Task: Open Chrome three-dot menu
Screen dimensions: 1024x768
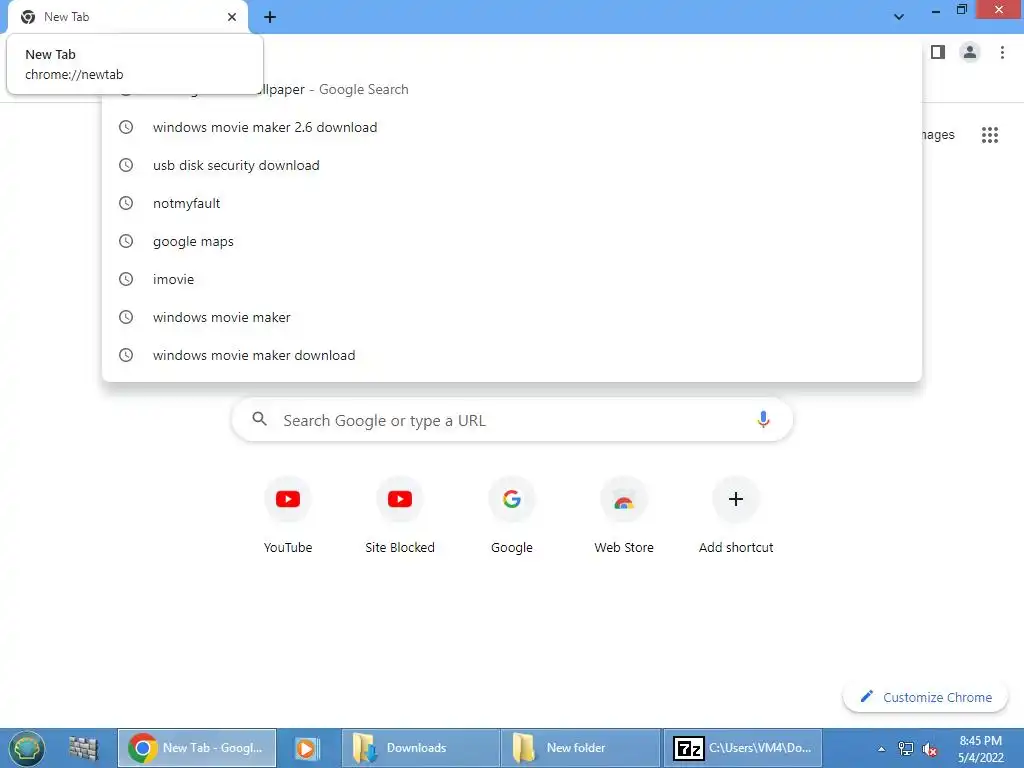Action: (x=1002, y=52)
